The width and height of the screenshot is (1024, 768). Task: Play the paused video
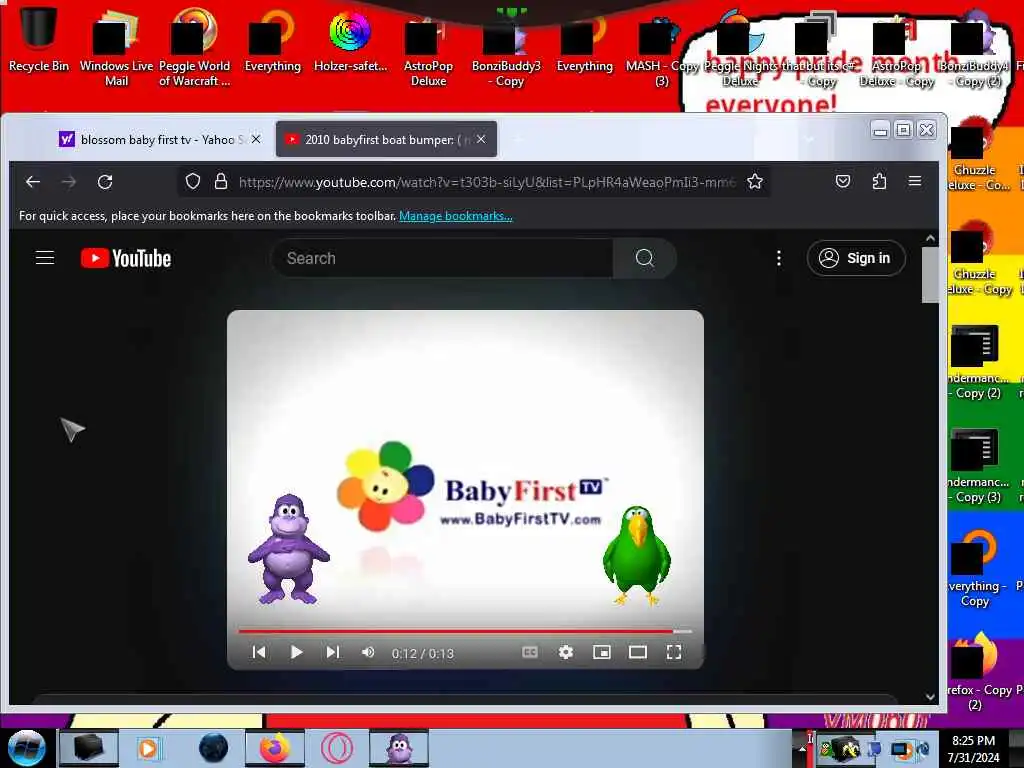click(296, 652)
